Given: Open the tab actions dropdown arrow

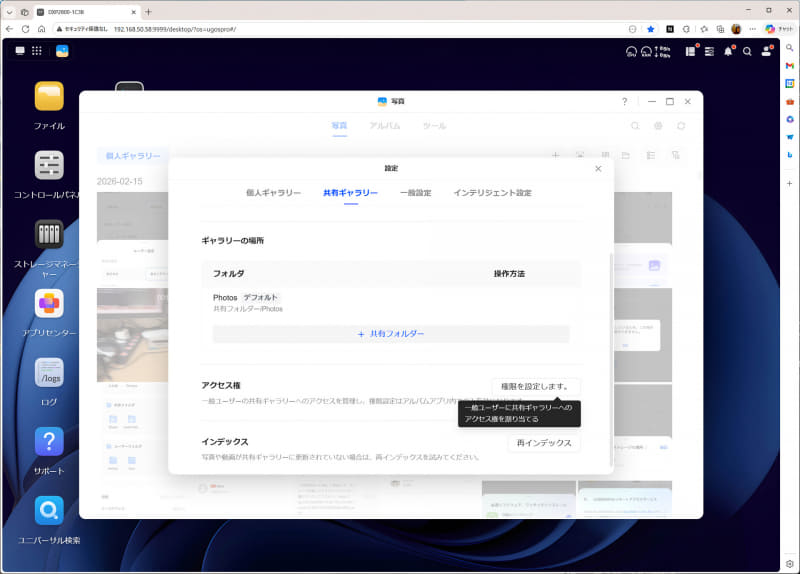Looking at the screenshot, I should pyautogui.click(x=9, y=12).
